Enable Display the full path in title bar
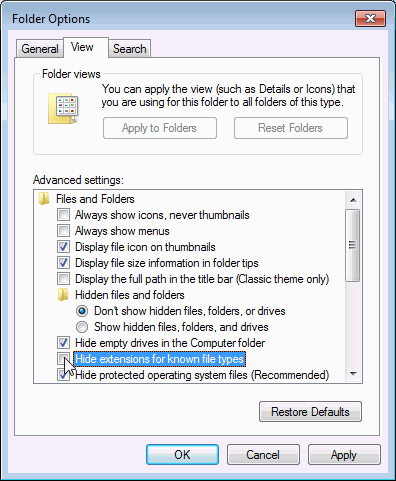Viewport: 396px width, 481px height. click(x=63, y=279)
